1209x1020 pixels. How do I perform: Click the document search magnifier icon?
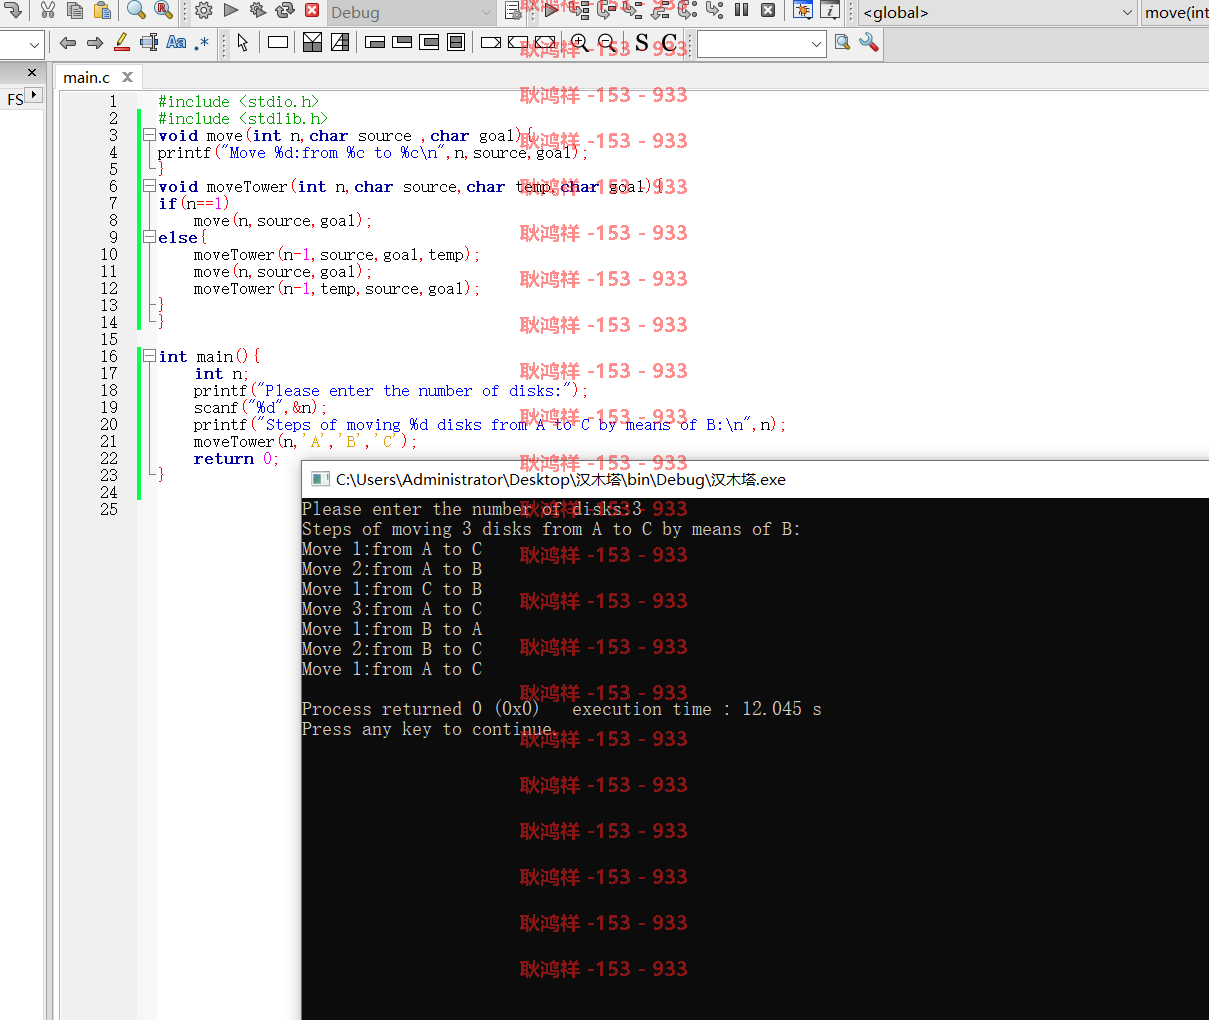842,43
